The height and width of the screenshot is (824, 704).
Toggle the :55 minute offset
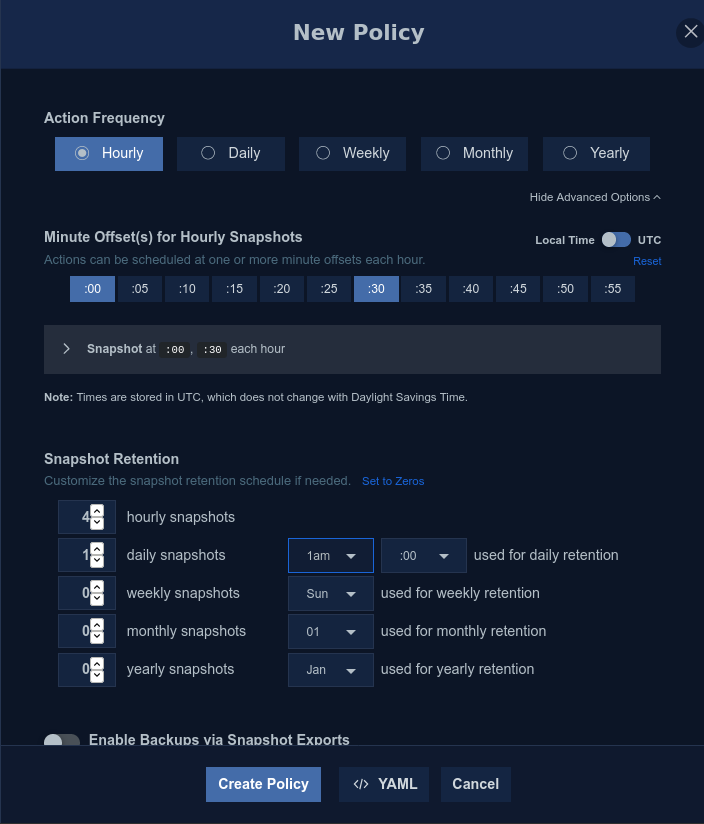[x=613, y=289]
